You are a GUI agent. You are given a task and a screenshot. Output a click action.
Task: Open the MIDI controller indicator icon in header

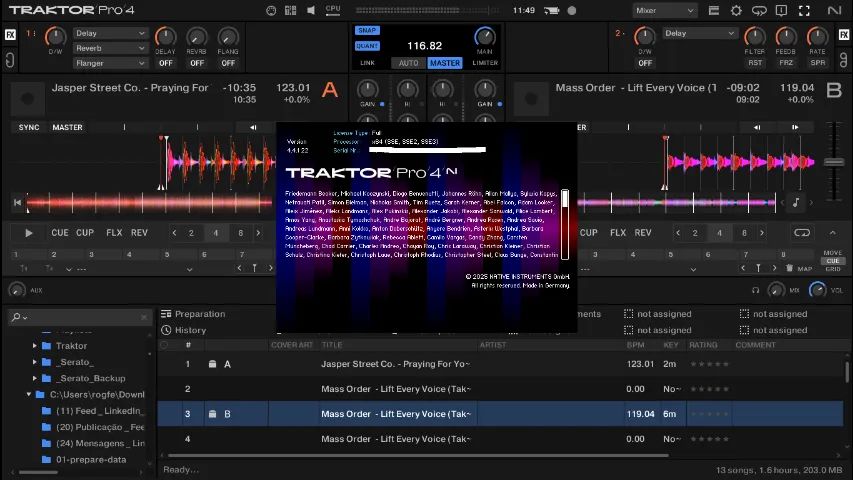271,10
